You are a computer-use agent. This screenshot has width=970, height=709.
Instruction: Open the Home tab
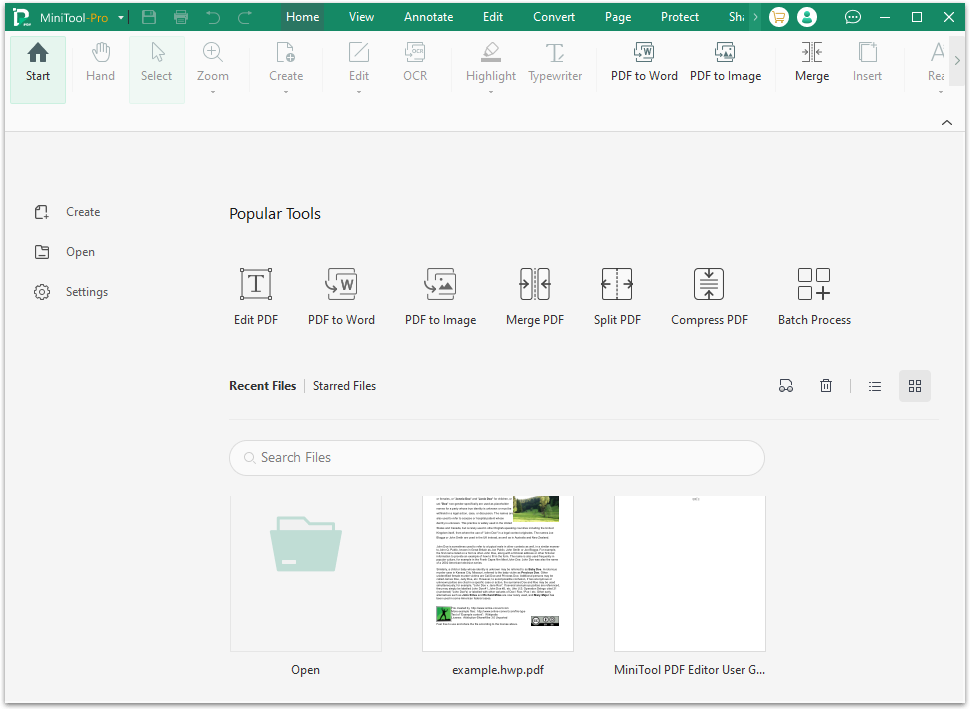tap(303, 17)
